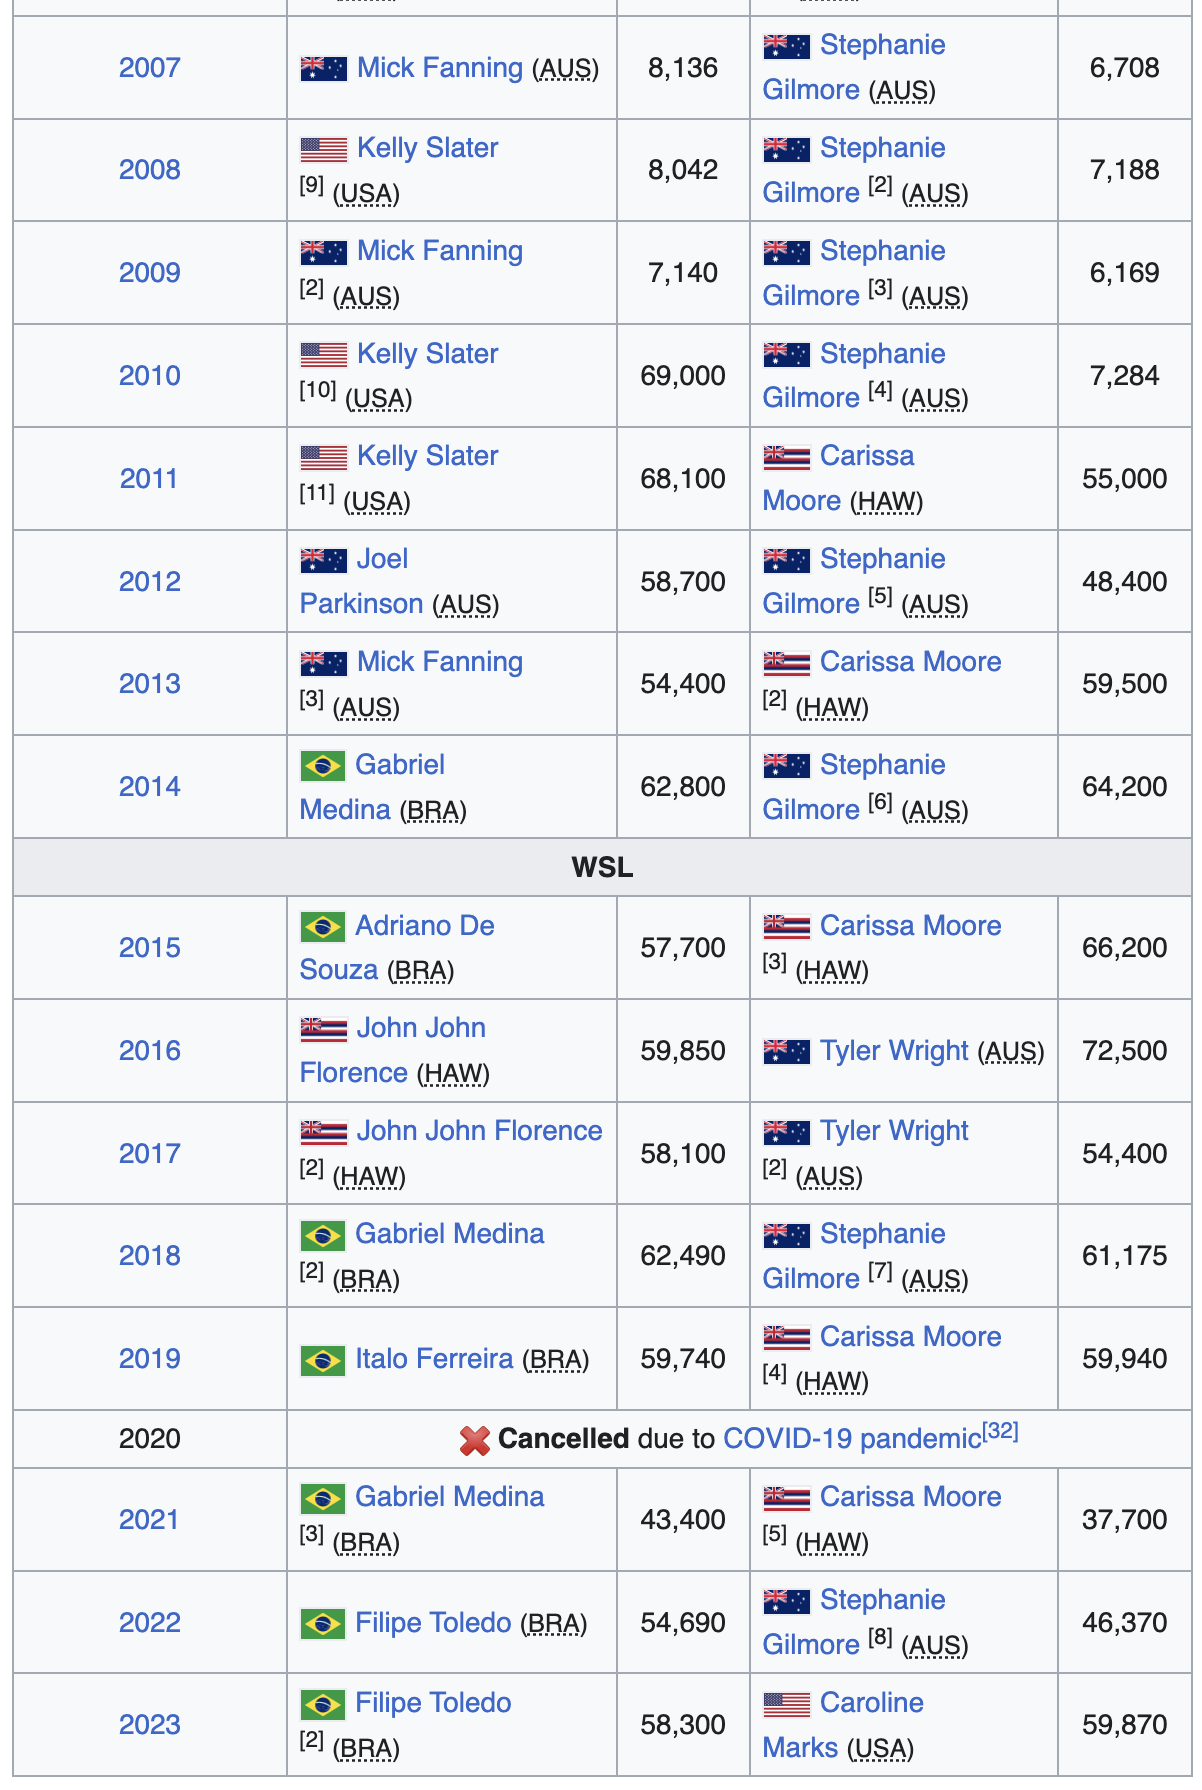Click the red cross icon beside Cancelled
Screen dimensions: 1202x1790
(x=475, y=1441)
